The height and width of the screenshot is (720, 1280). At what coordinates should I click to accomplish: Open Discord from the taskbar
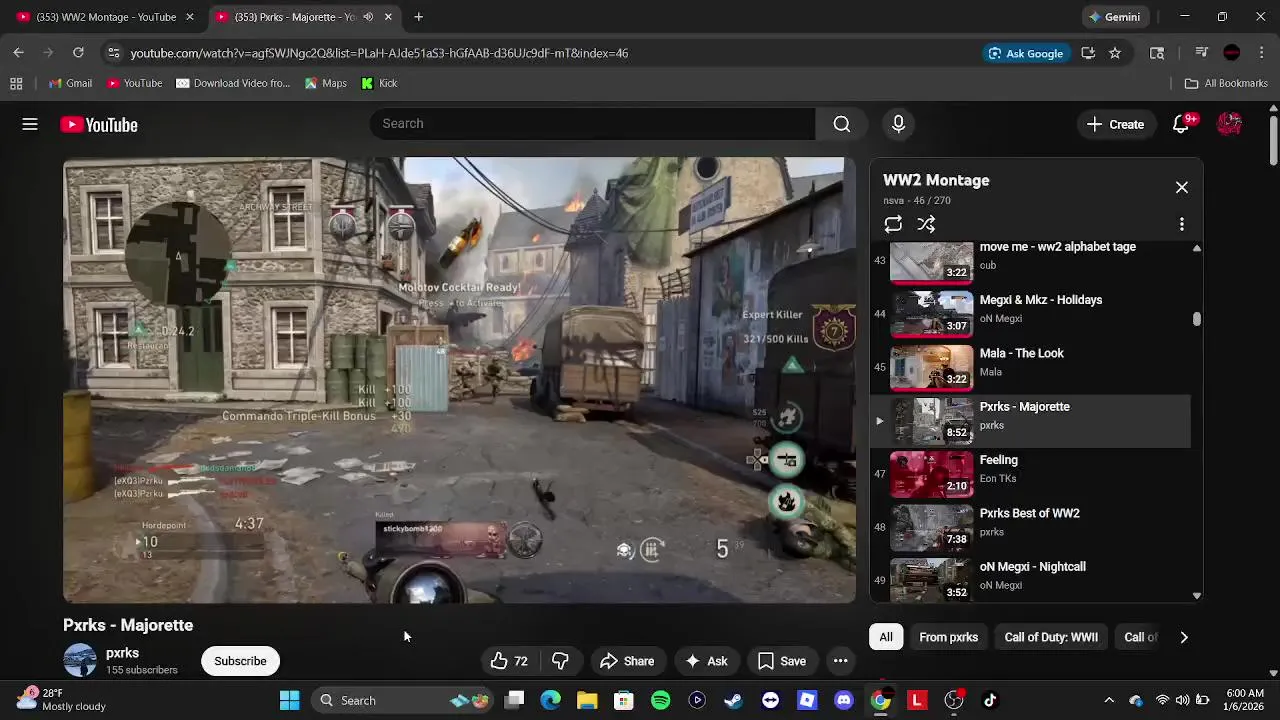pyautogui.click(x=843, y=700)
